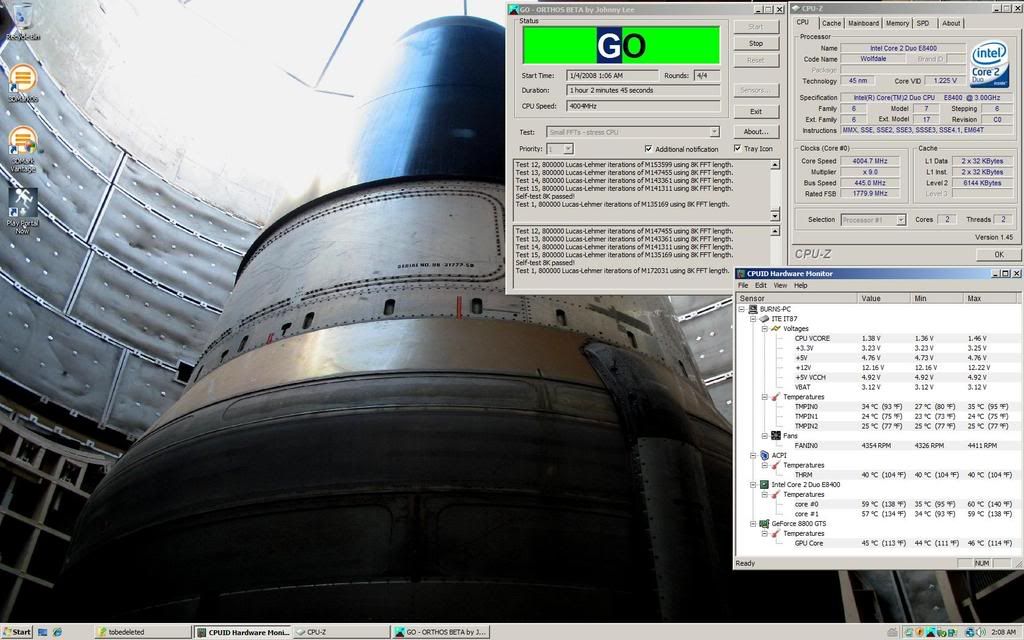1024x640 pixels.
Task: Open the Recycle Bin desktop icon
Action: coord(22,22)
